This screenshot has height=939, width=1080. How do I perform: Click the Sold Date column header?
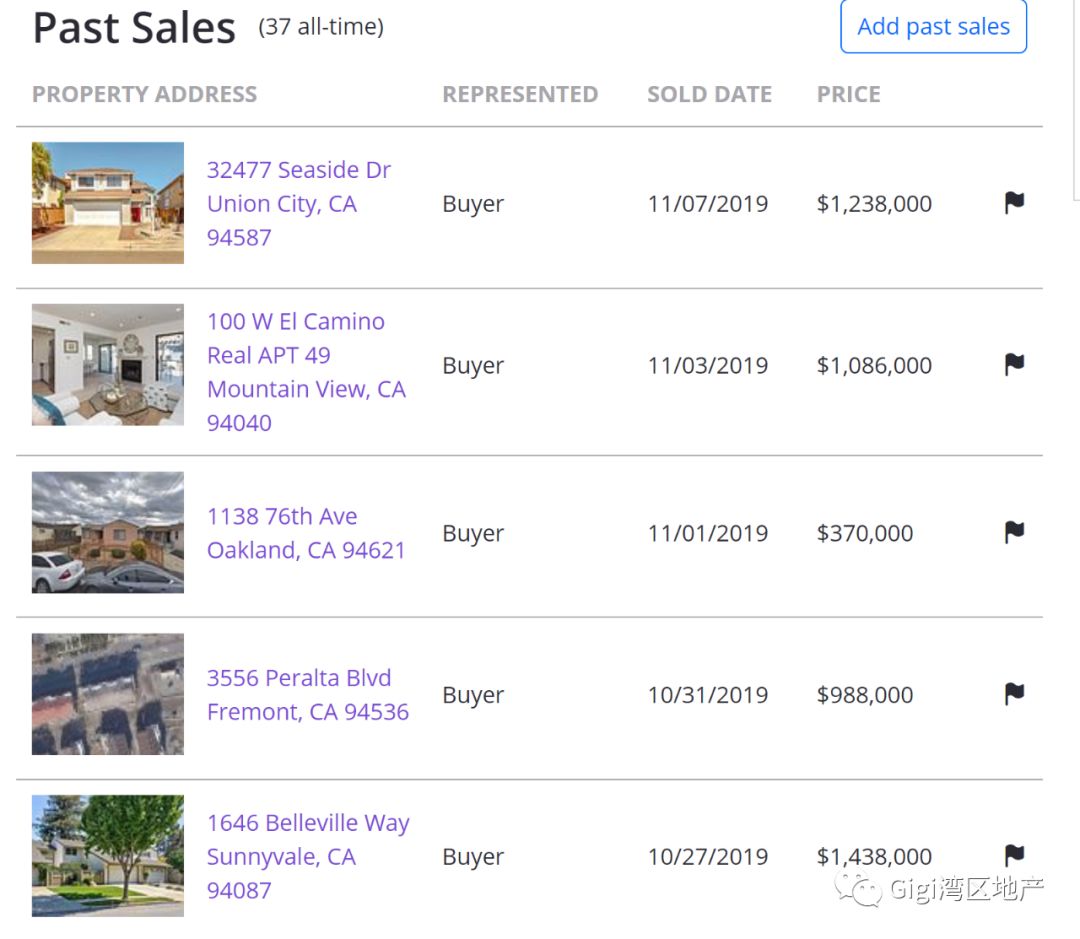click(709, 95)
